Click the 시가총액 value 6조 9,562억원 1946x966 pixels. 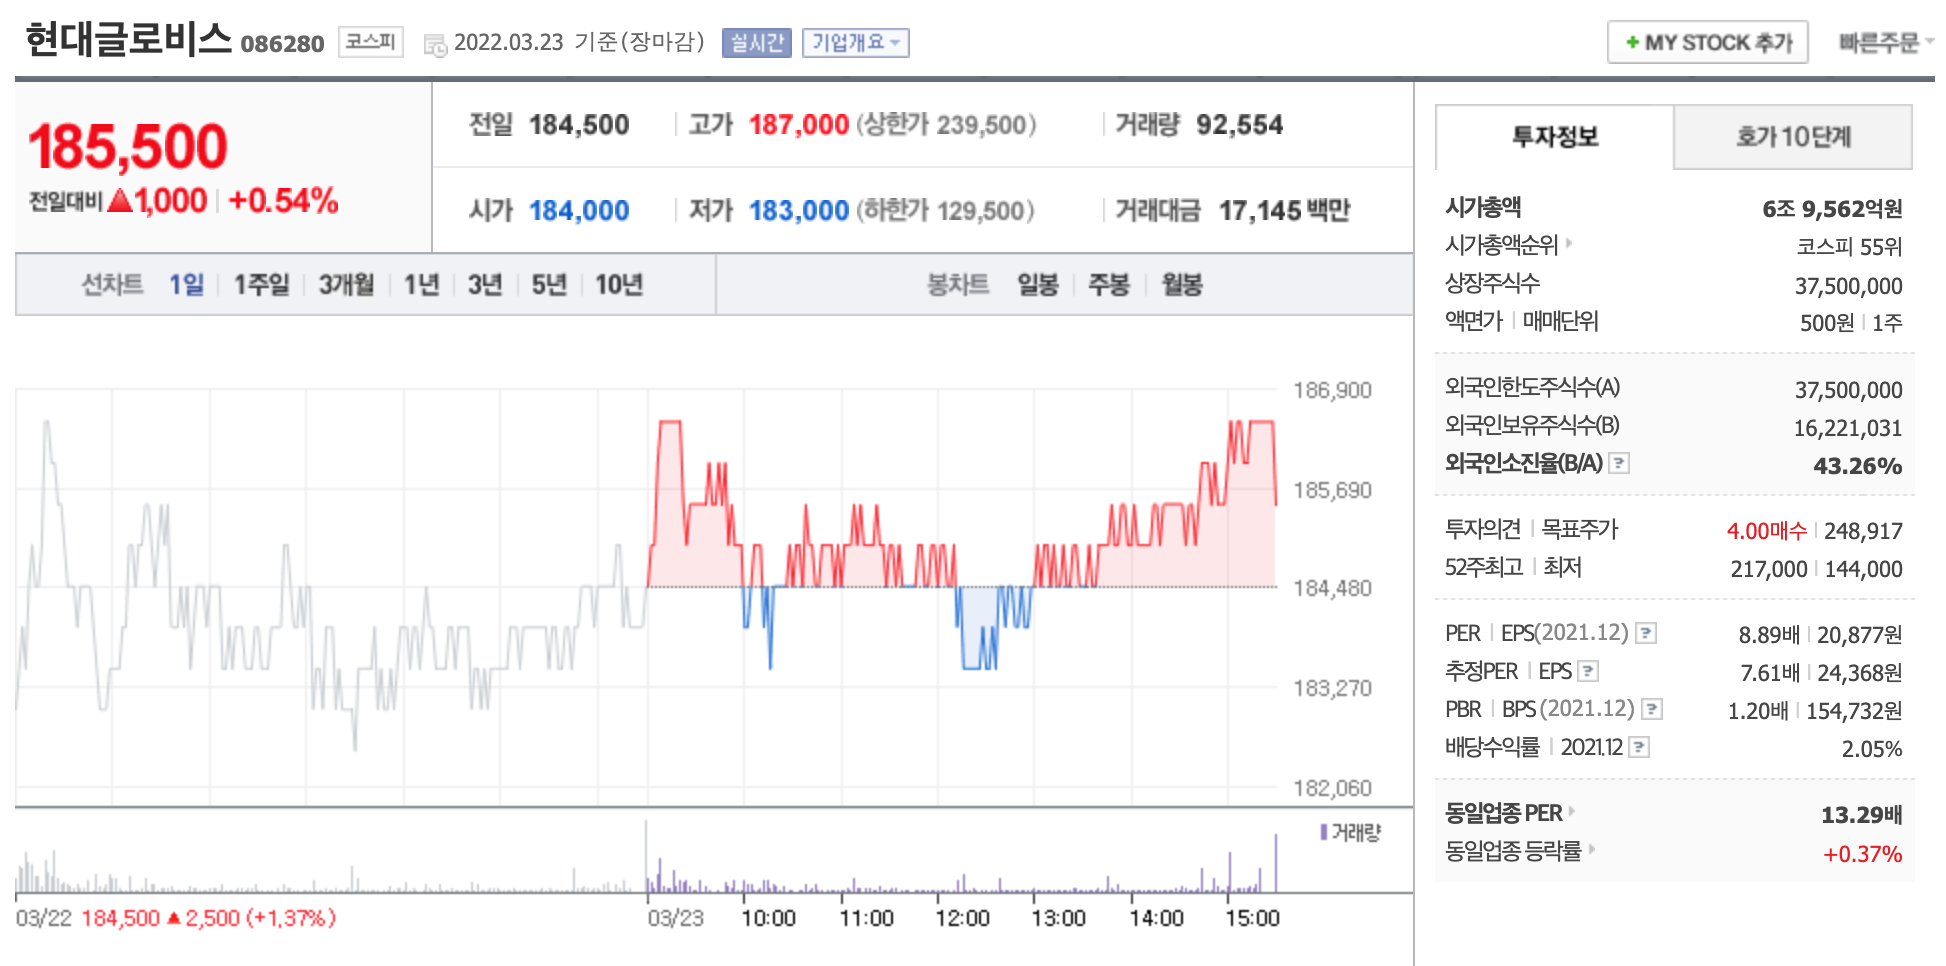[1832, 209]
